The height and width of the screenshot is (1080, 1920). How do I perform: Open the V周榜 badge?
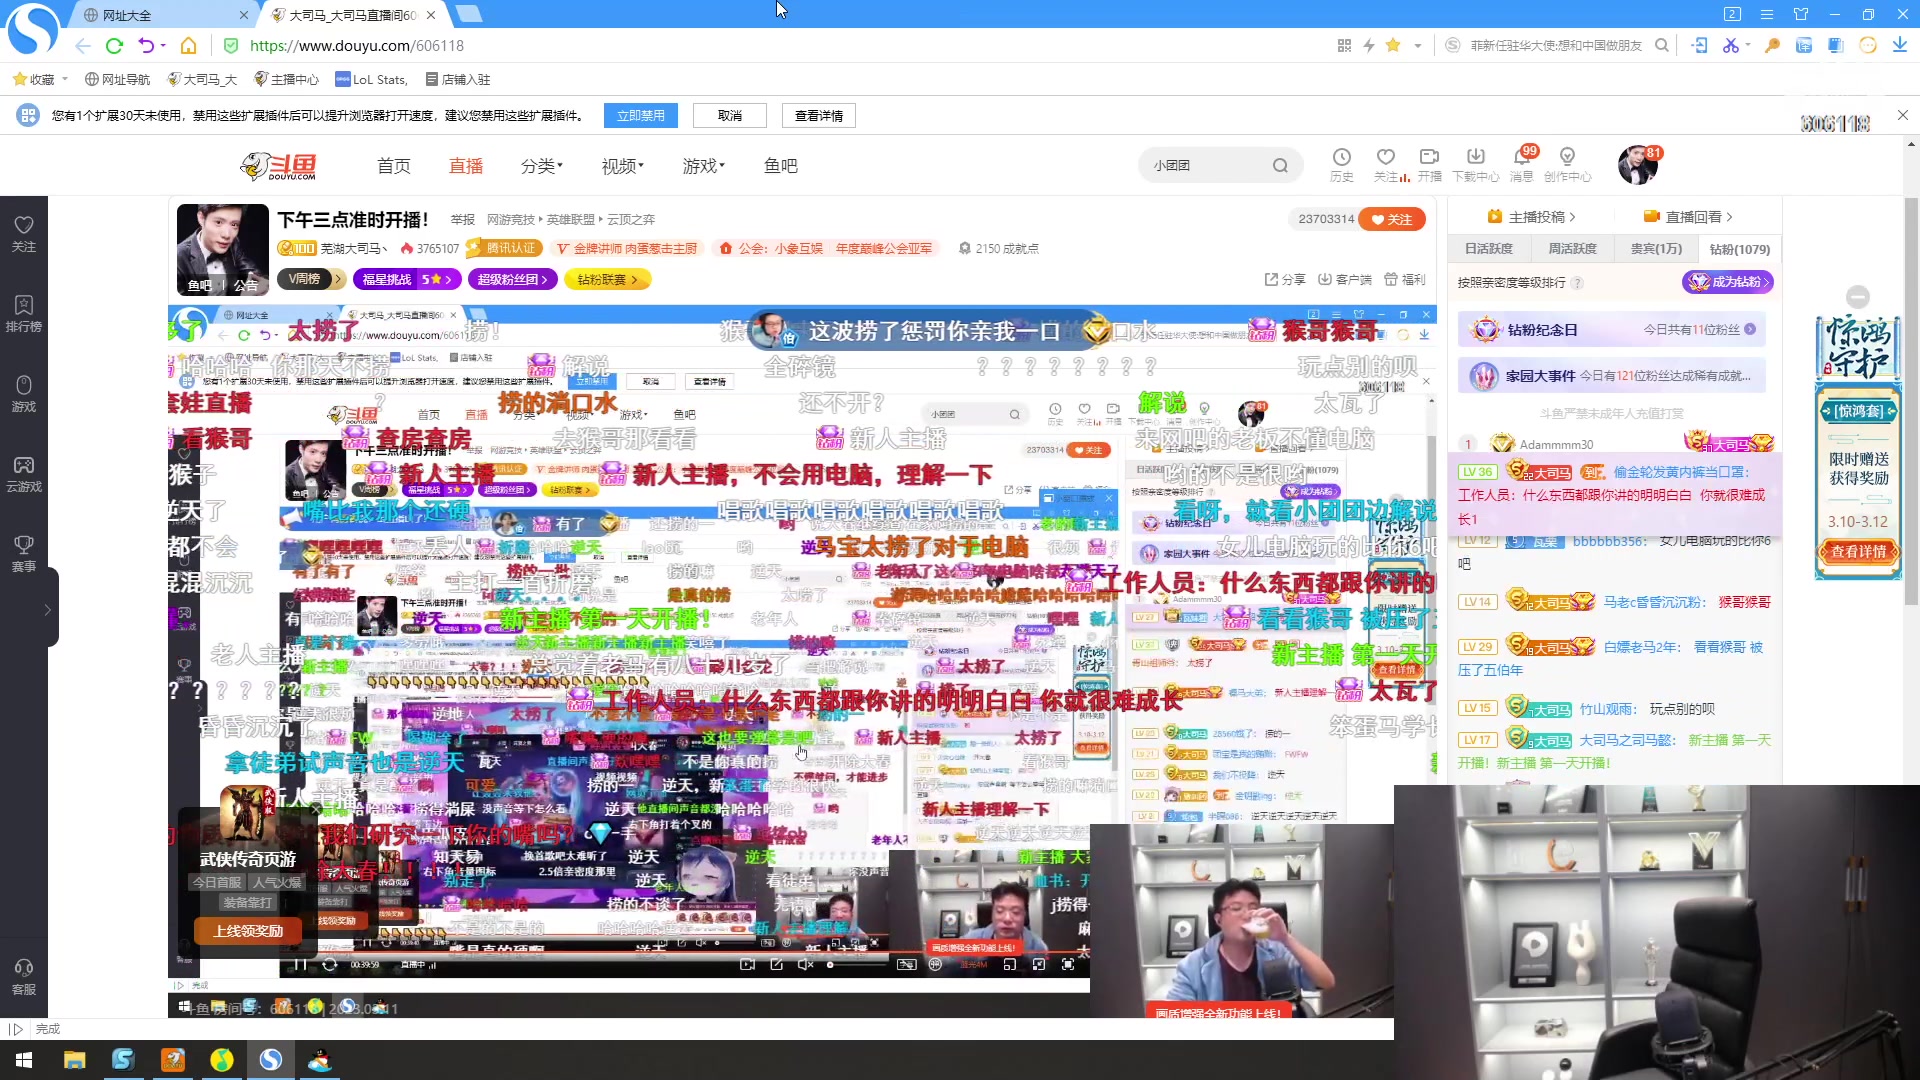311,280
